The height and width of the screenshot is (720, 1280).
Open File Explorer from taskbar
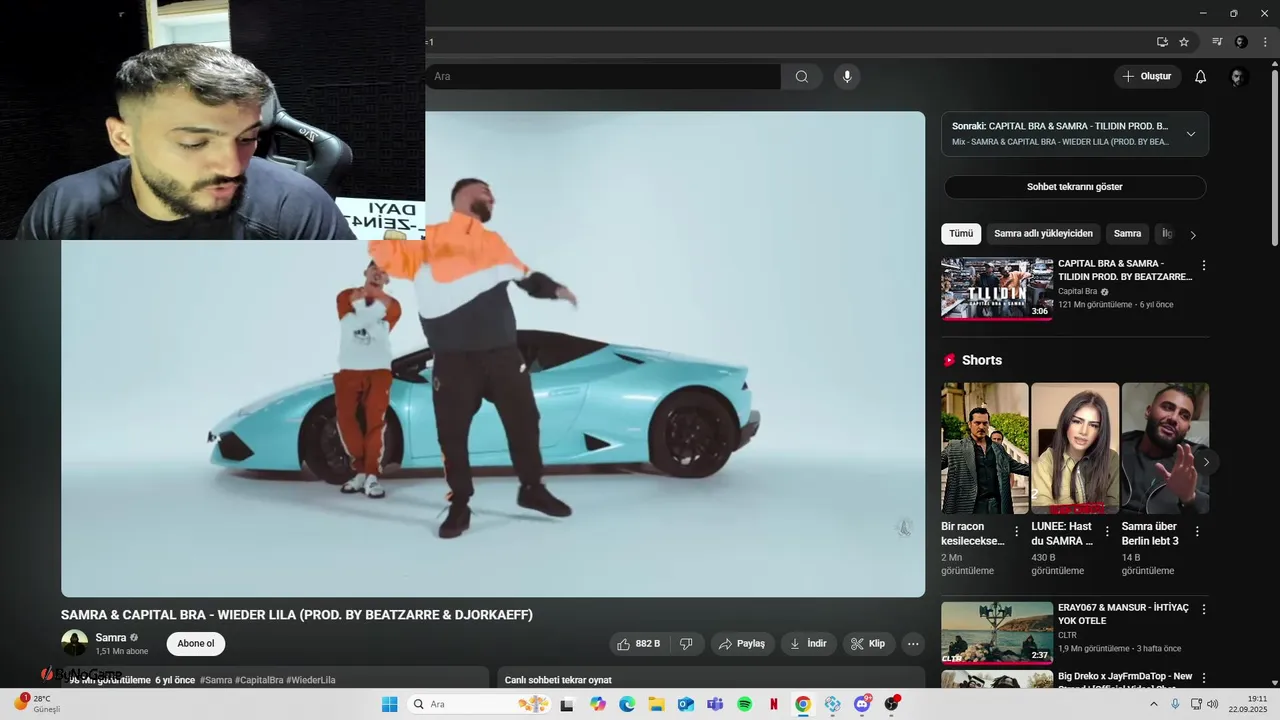pyautogui.click(x=656, y=704)
